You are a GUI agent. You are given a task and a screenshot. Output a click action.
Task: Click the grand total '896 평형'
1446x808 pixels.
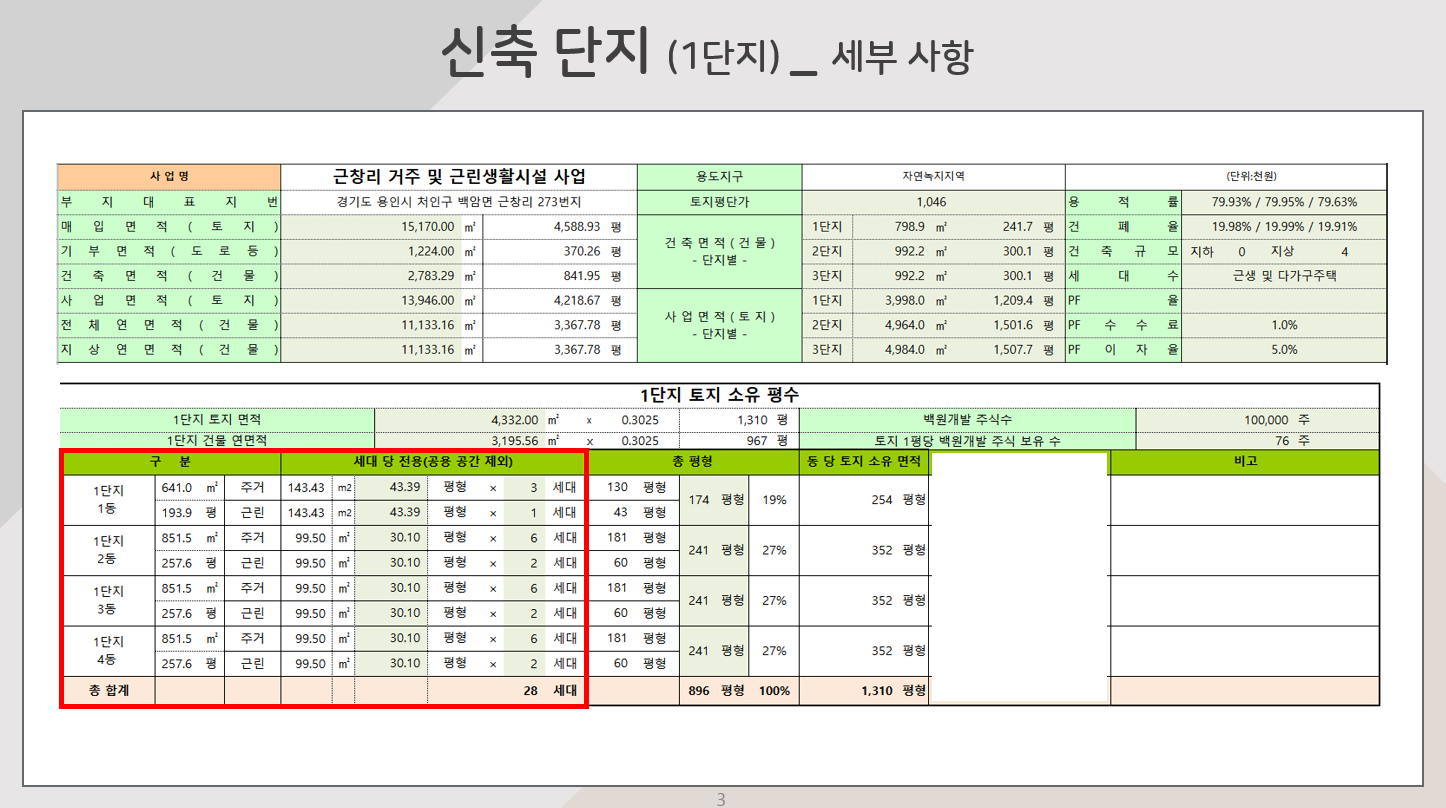pyautogui.click(x=716, y=690)
